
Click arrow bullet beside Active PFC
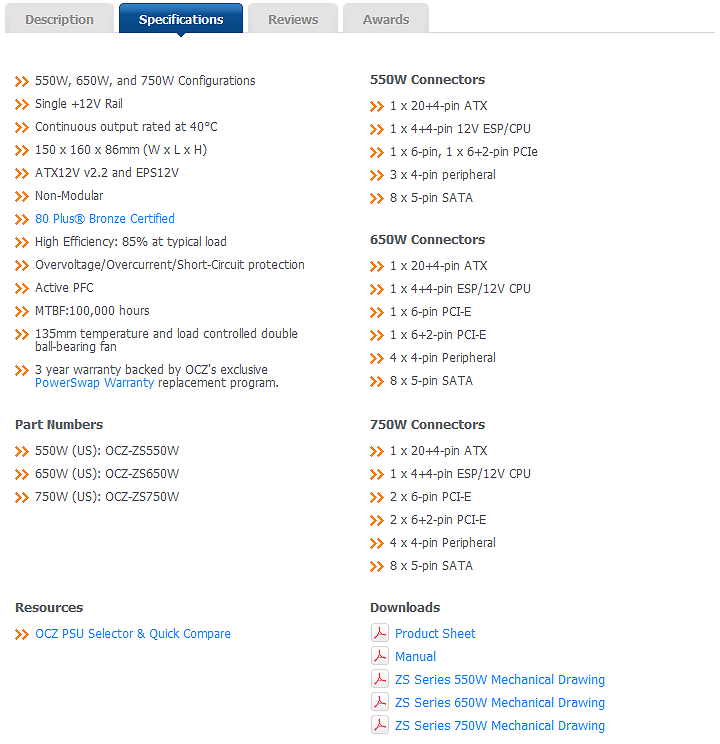click(22, 289)
